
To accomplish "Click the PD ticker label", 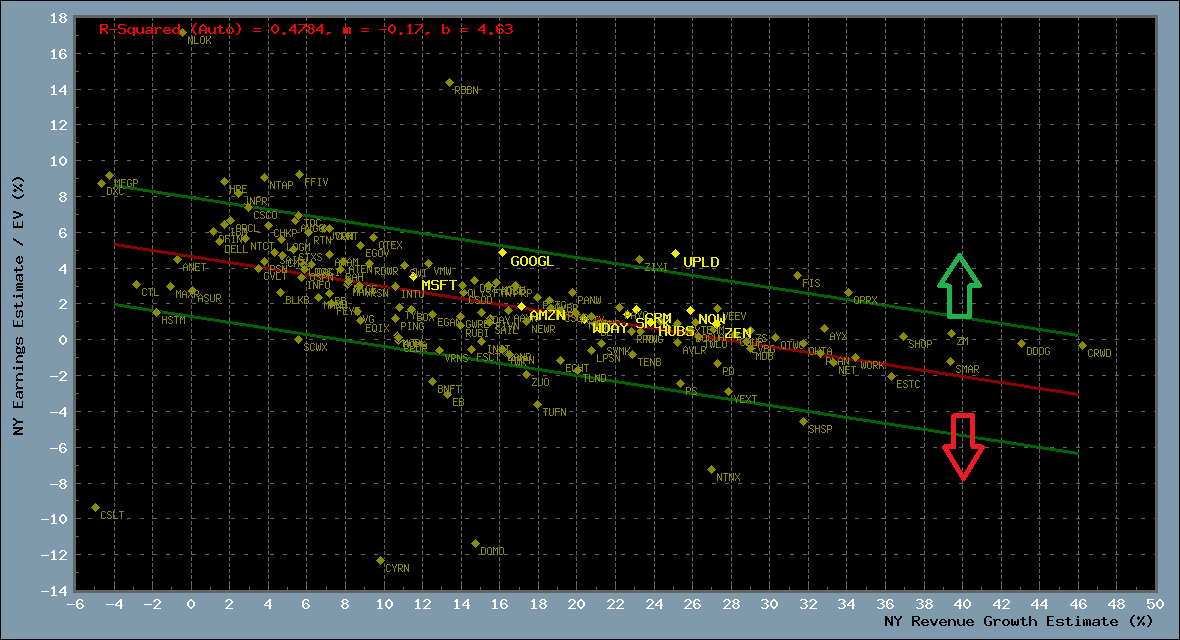I will click(x=728, y=372).
